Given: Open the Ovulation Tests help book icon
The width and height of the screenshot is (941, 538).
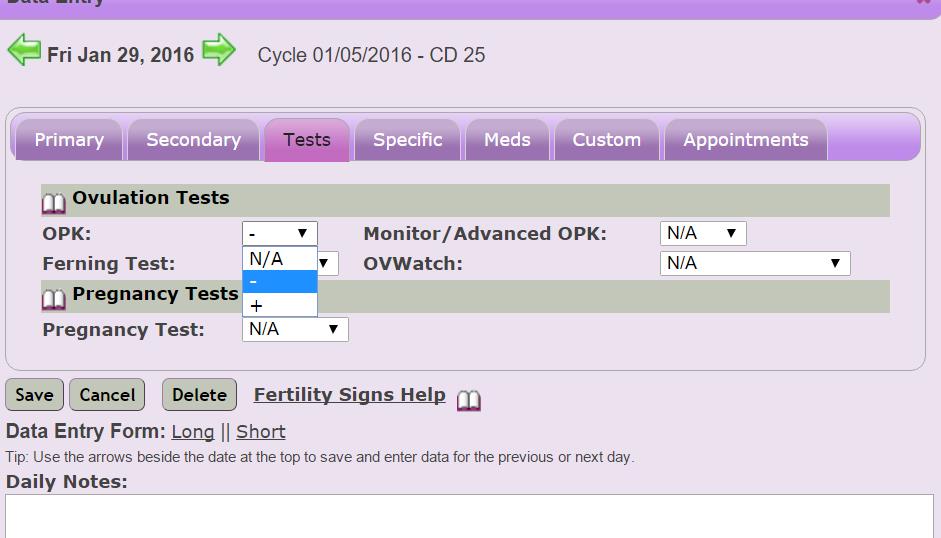Looking at the screenshot, I should click(x=54, y=201).
